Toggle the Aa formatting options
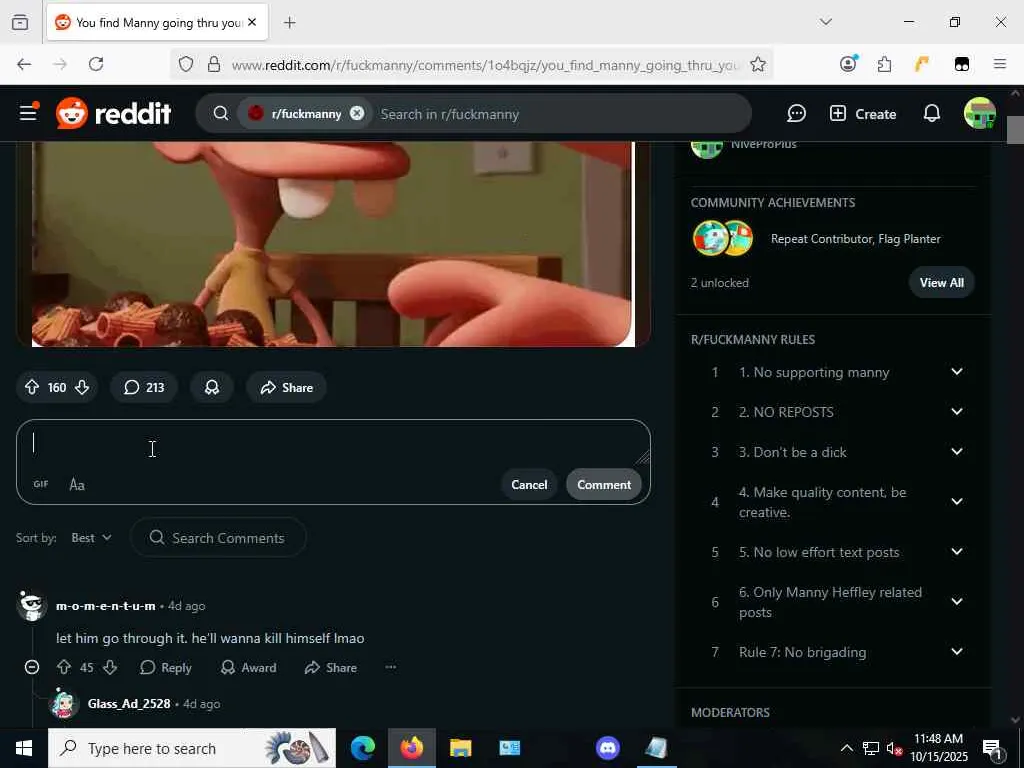Image resolution: width=1024 pixels, height=768 pixels. point(77,484)
